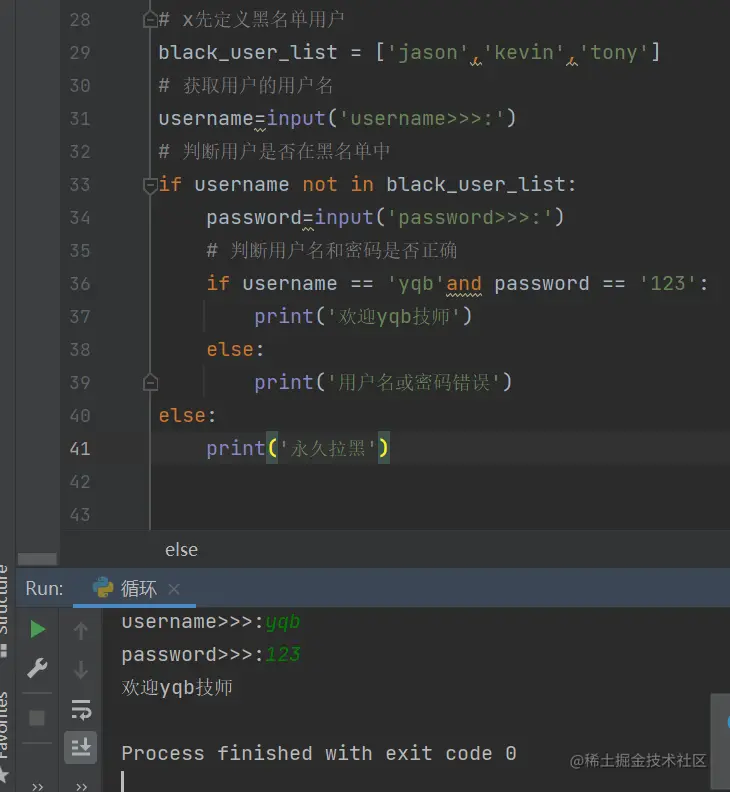
Task: Click the favorites star icon
Action: 4,775
